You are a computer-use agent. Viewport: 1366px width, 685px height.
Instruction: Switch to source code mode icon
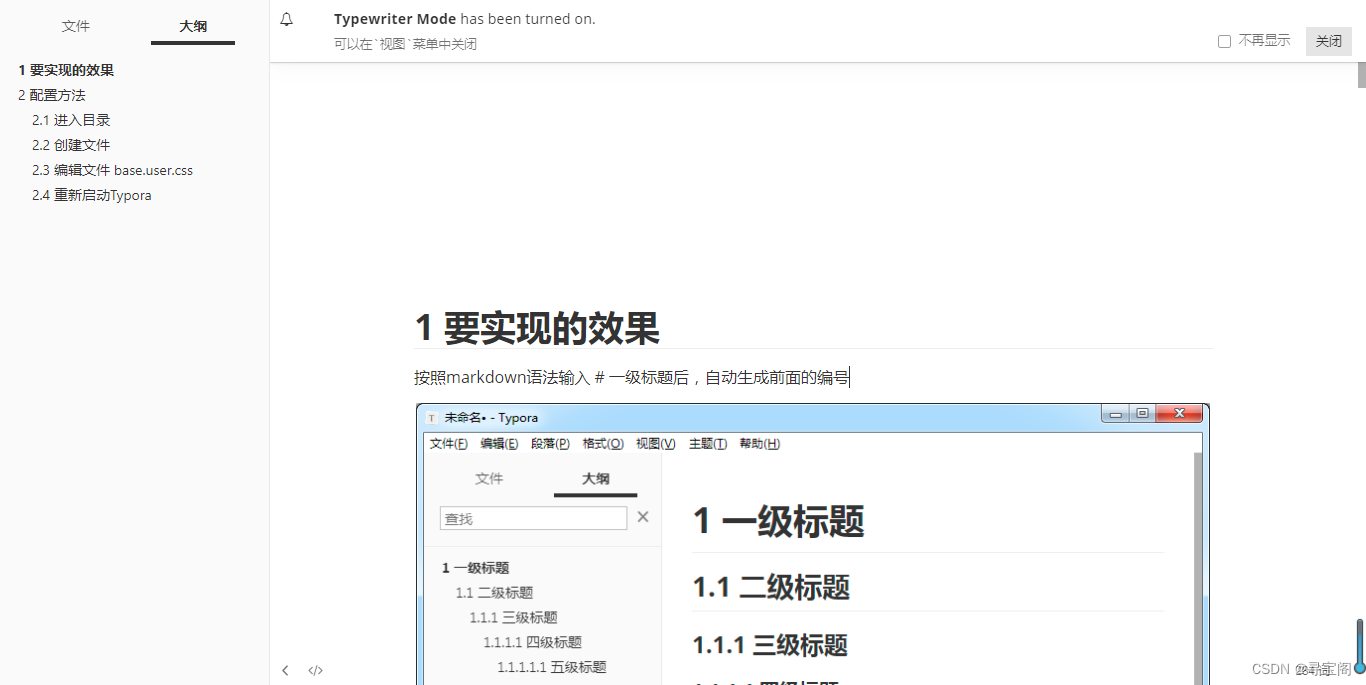coord(315,670)
